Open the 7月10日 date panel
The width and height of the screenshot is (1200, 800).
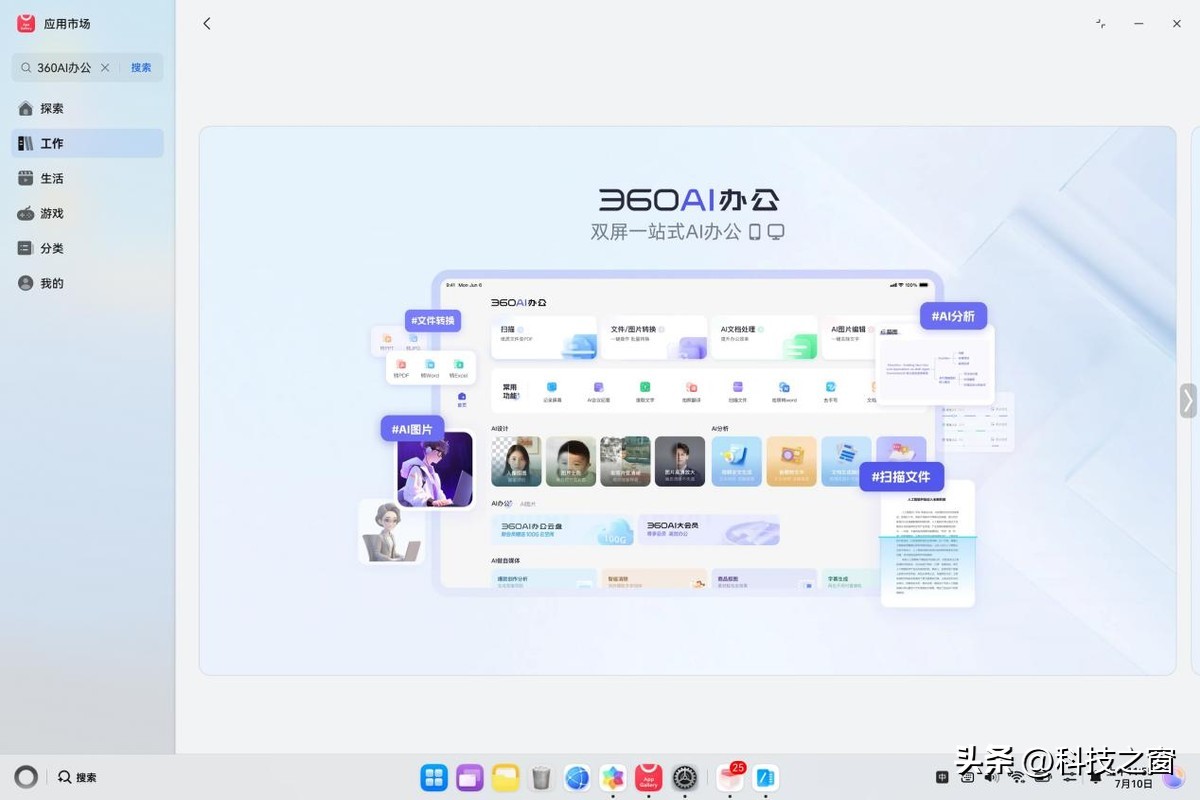1134,783
